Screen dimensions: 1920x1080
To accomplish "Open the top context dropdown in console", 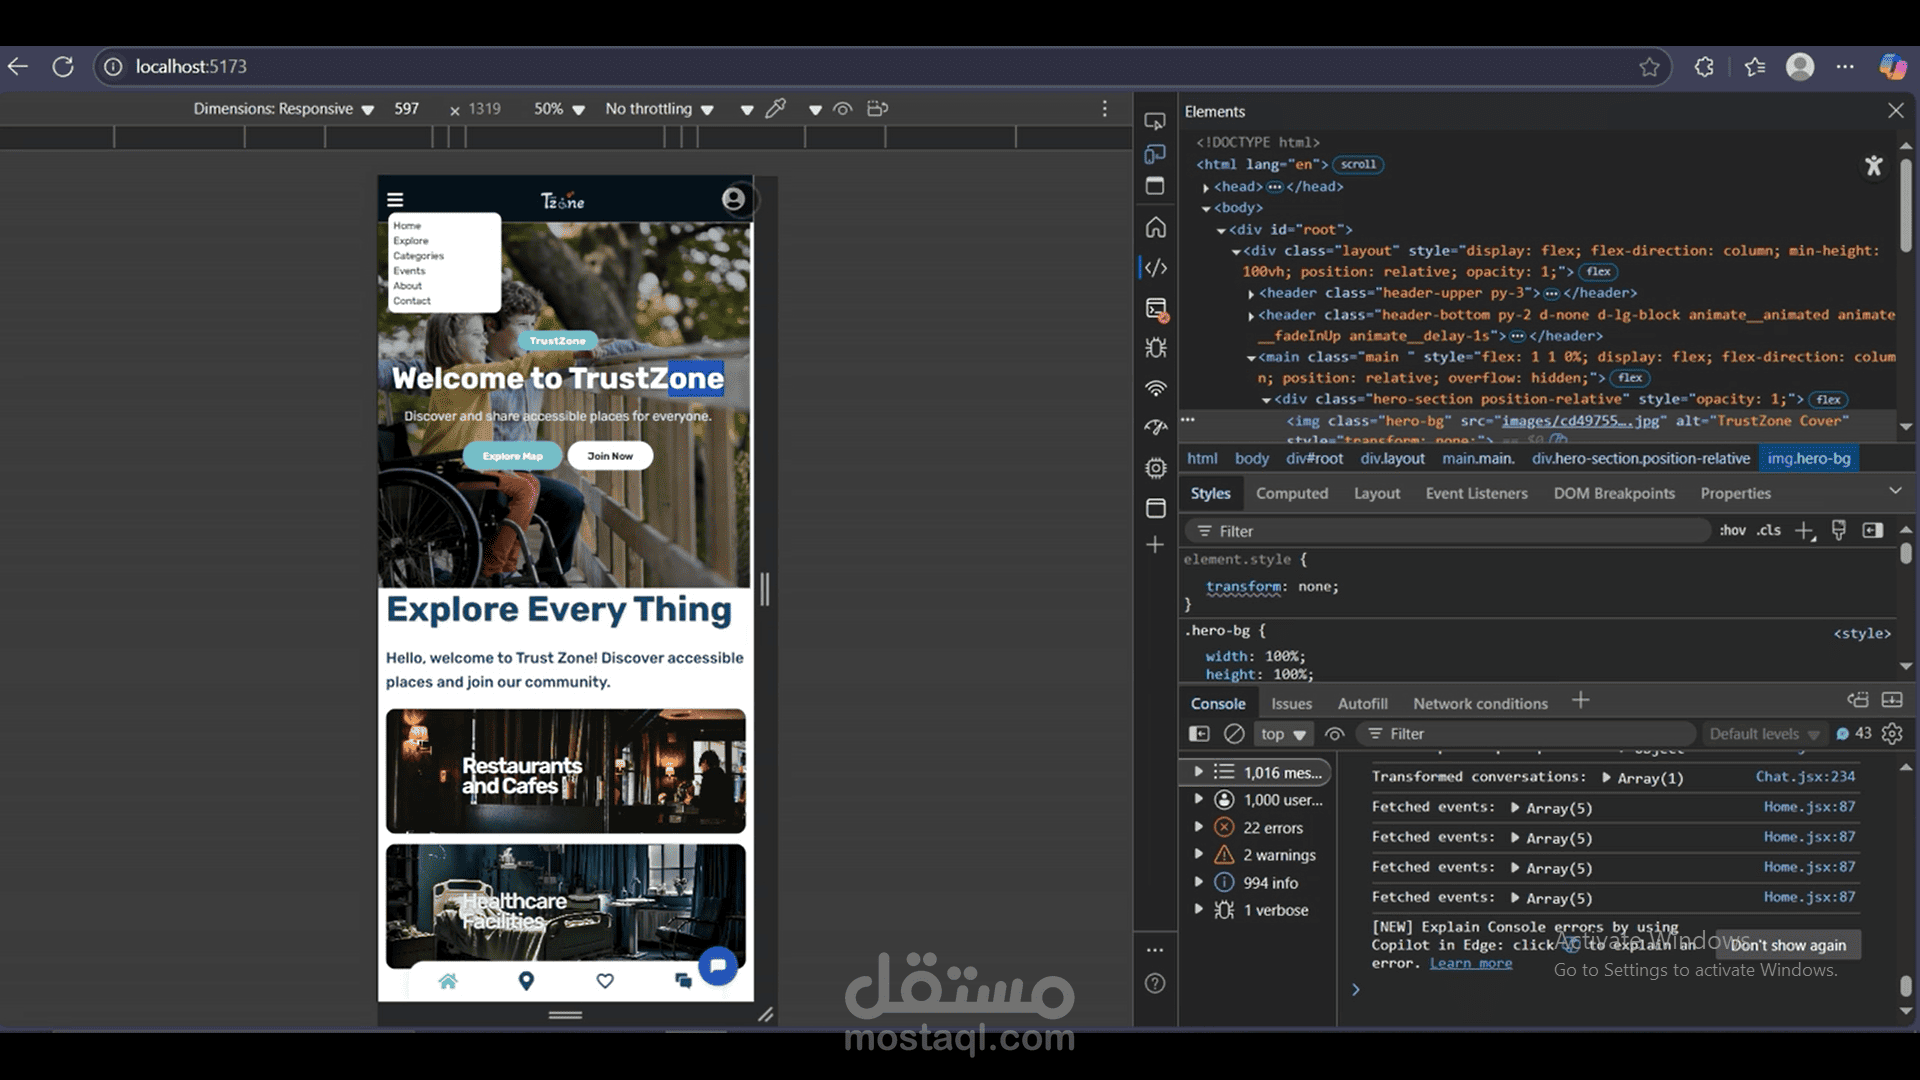I will 1283,734.
